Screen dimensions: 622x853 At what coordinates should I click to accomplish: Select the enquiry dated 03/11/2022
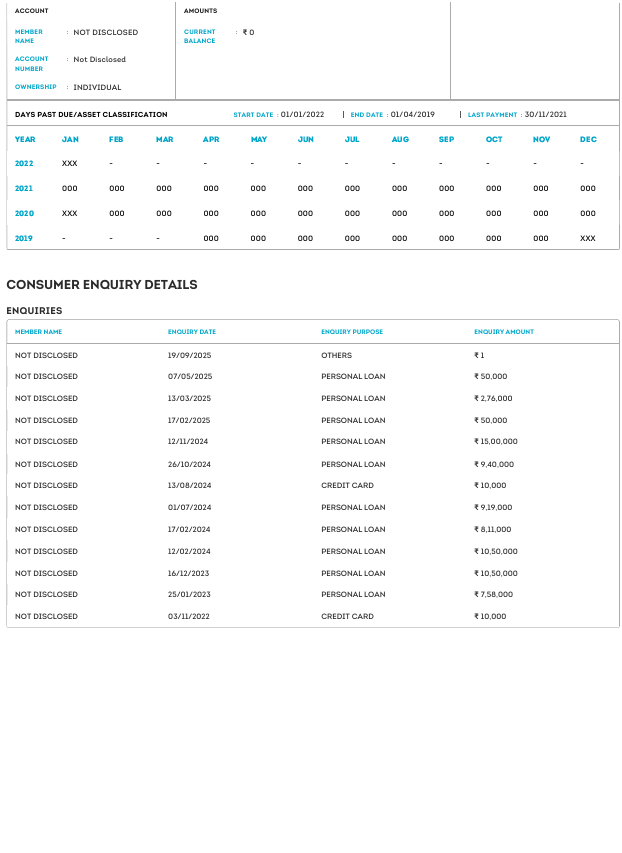pyautogui.click(x=190, y=617)
